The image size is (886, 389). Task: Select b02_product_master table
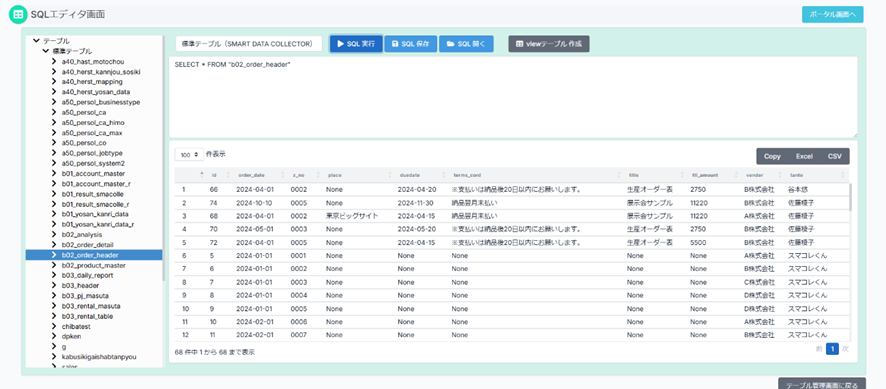pos(93,265)
